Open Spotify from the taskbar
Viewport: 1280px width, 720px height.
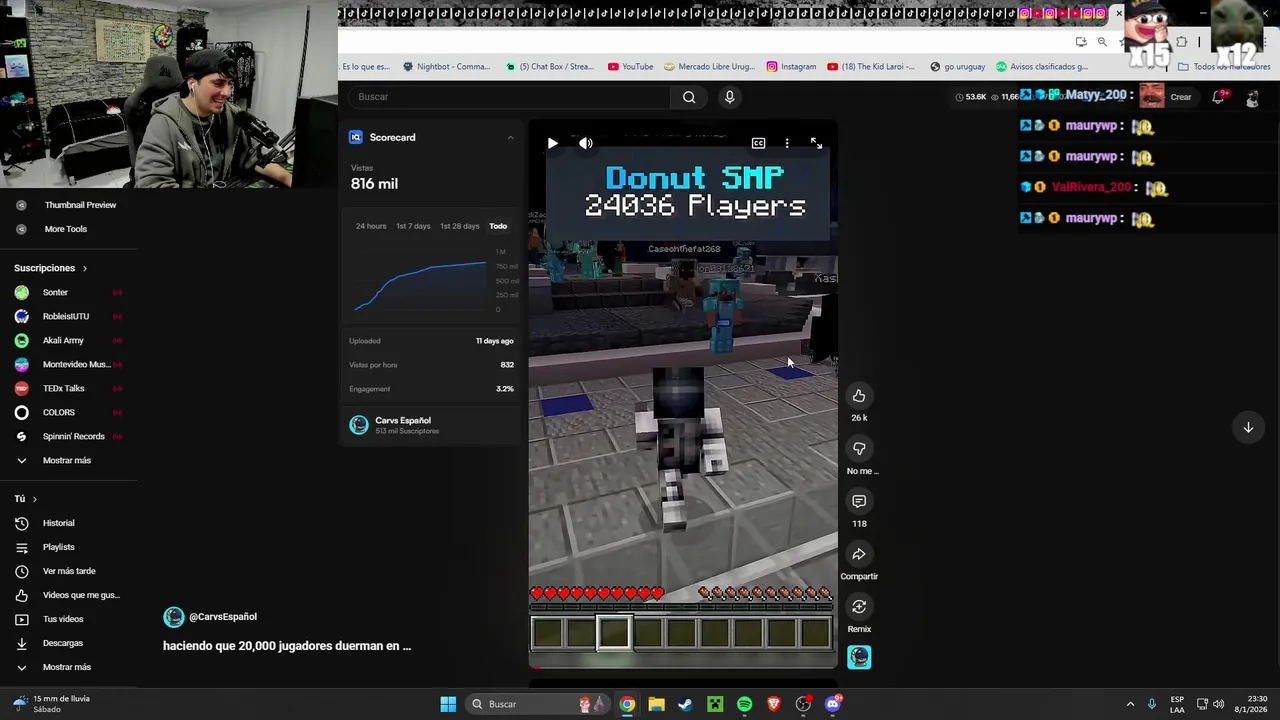[x=744, y=704]
